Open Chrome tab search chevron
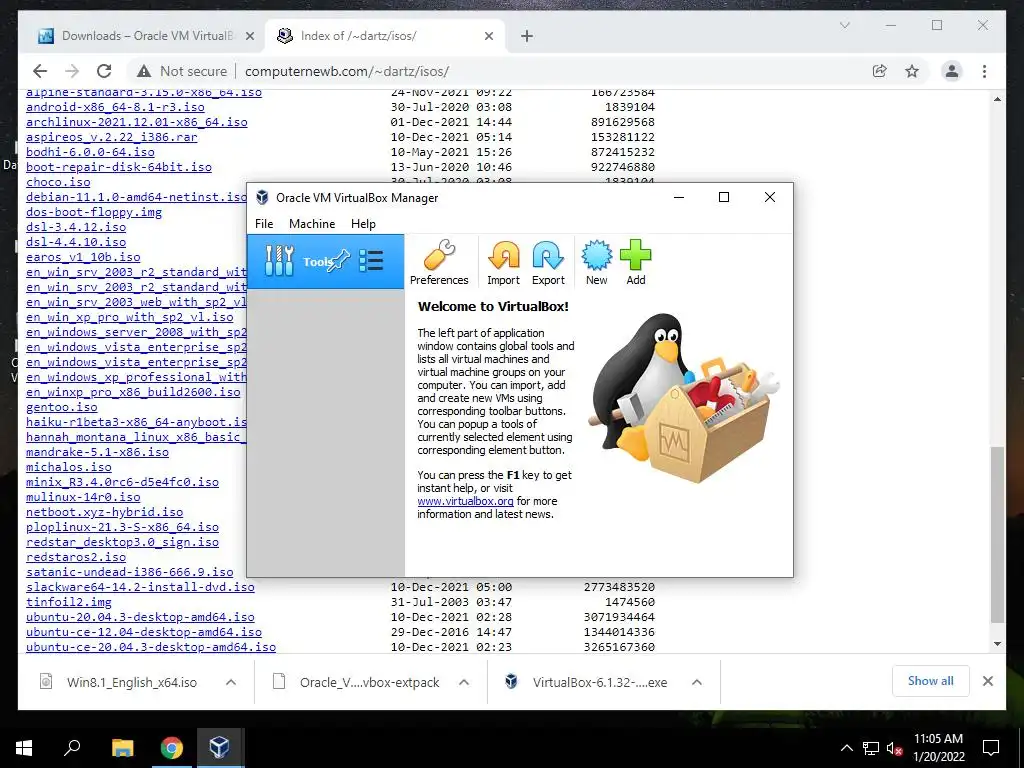1024x768 pixels. (844, 25)
